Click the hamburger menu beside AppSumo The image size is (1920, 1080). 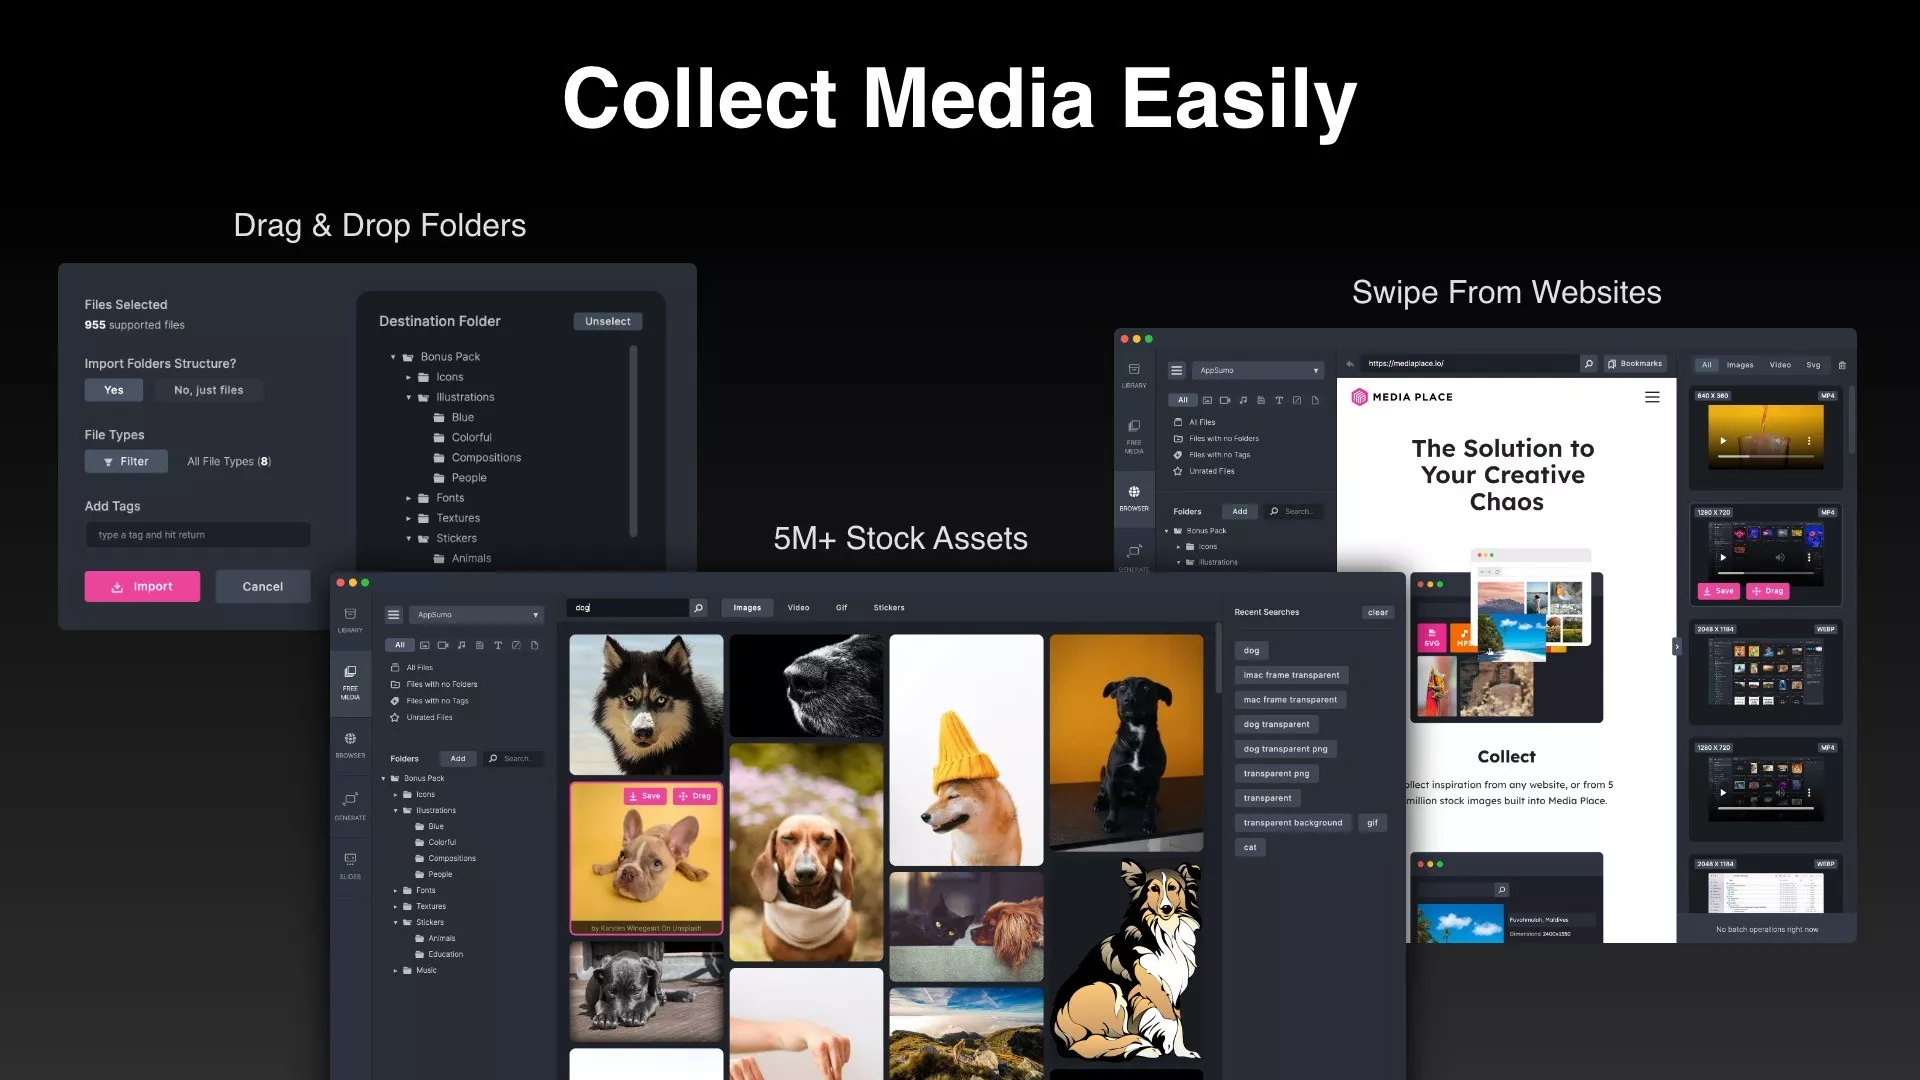393,615
